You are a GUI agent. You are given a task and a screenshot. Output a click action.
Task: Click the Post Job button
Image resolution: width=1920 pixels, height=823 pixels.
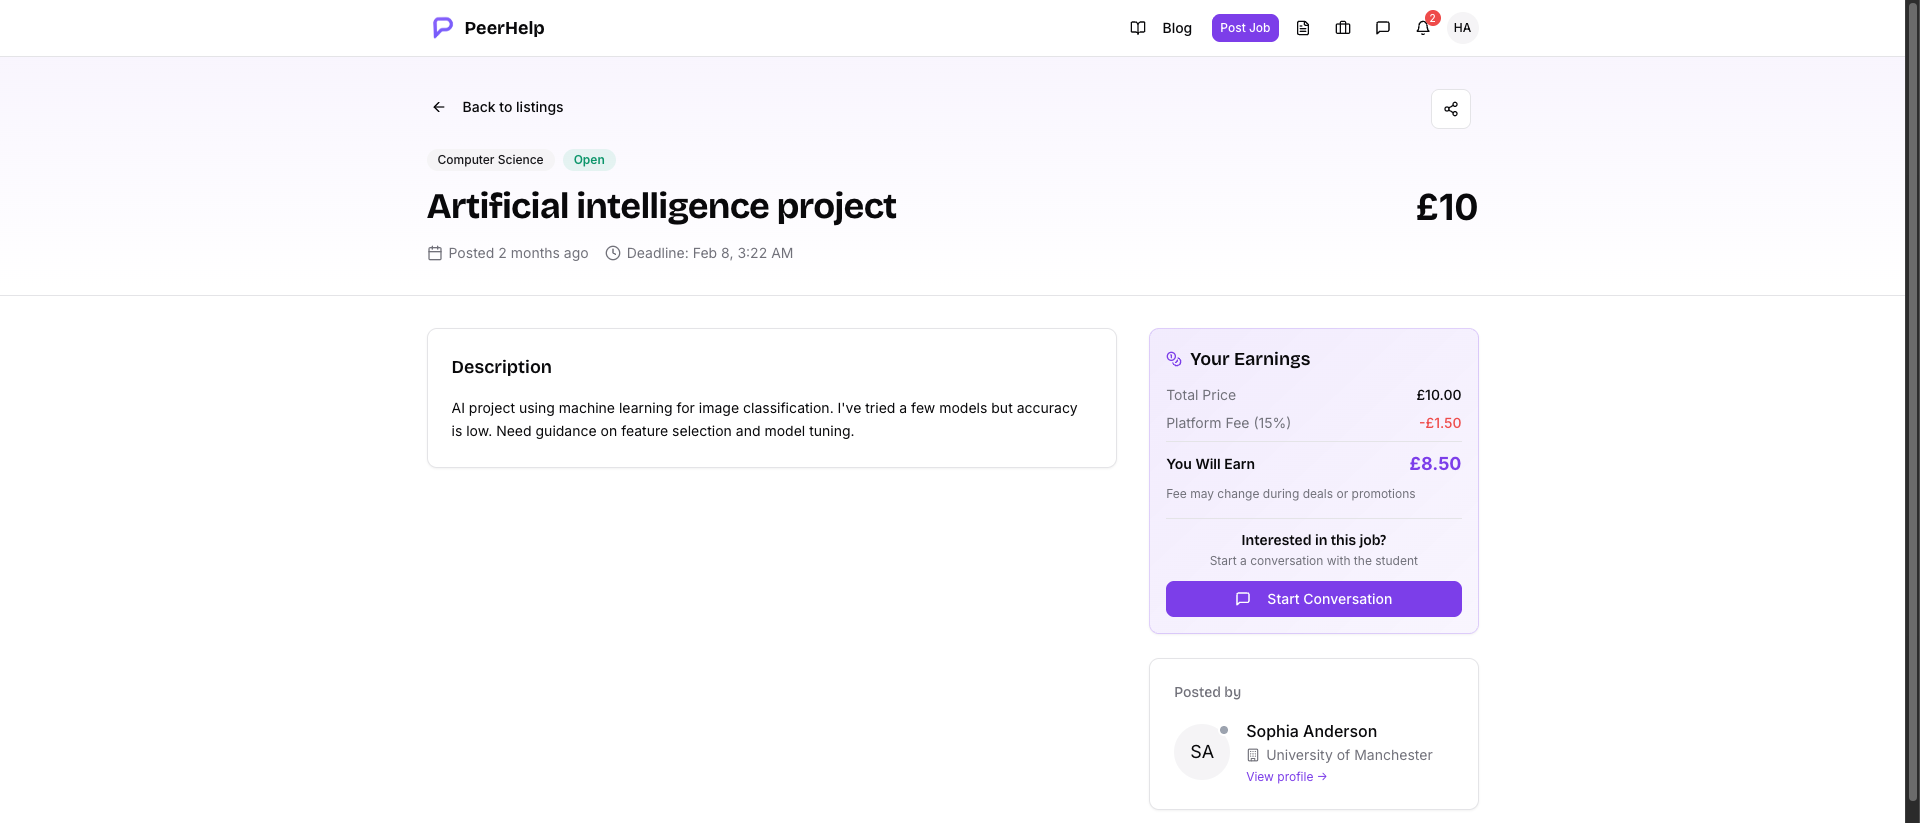coord(1245,28)
